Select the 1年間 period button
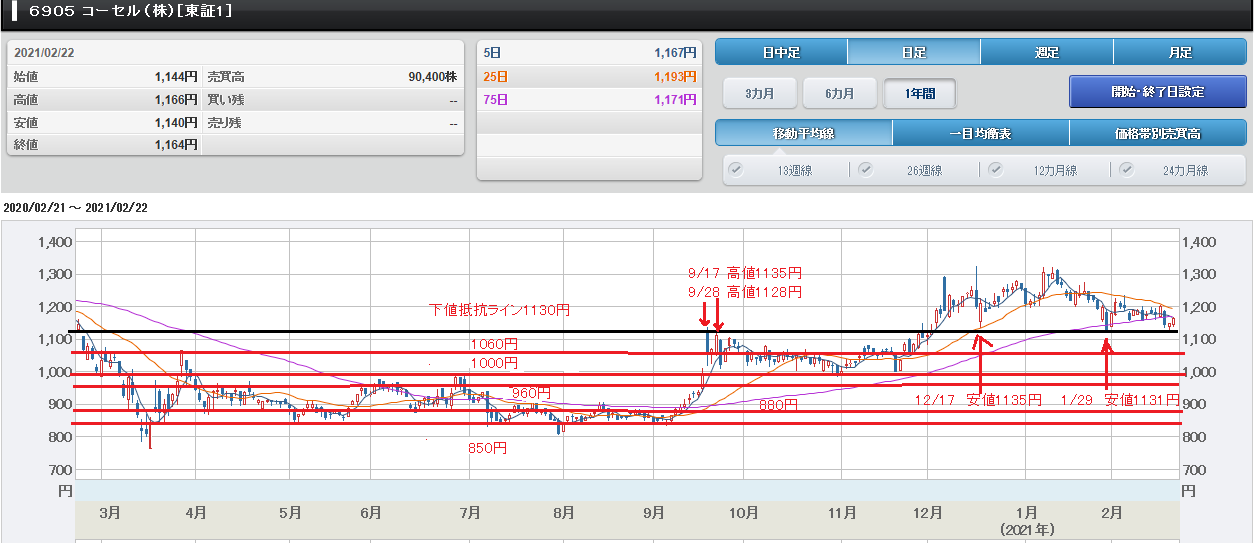 [x=920, y=93]
